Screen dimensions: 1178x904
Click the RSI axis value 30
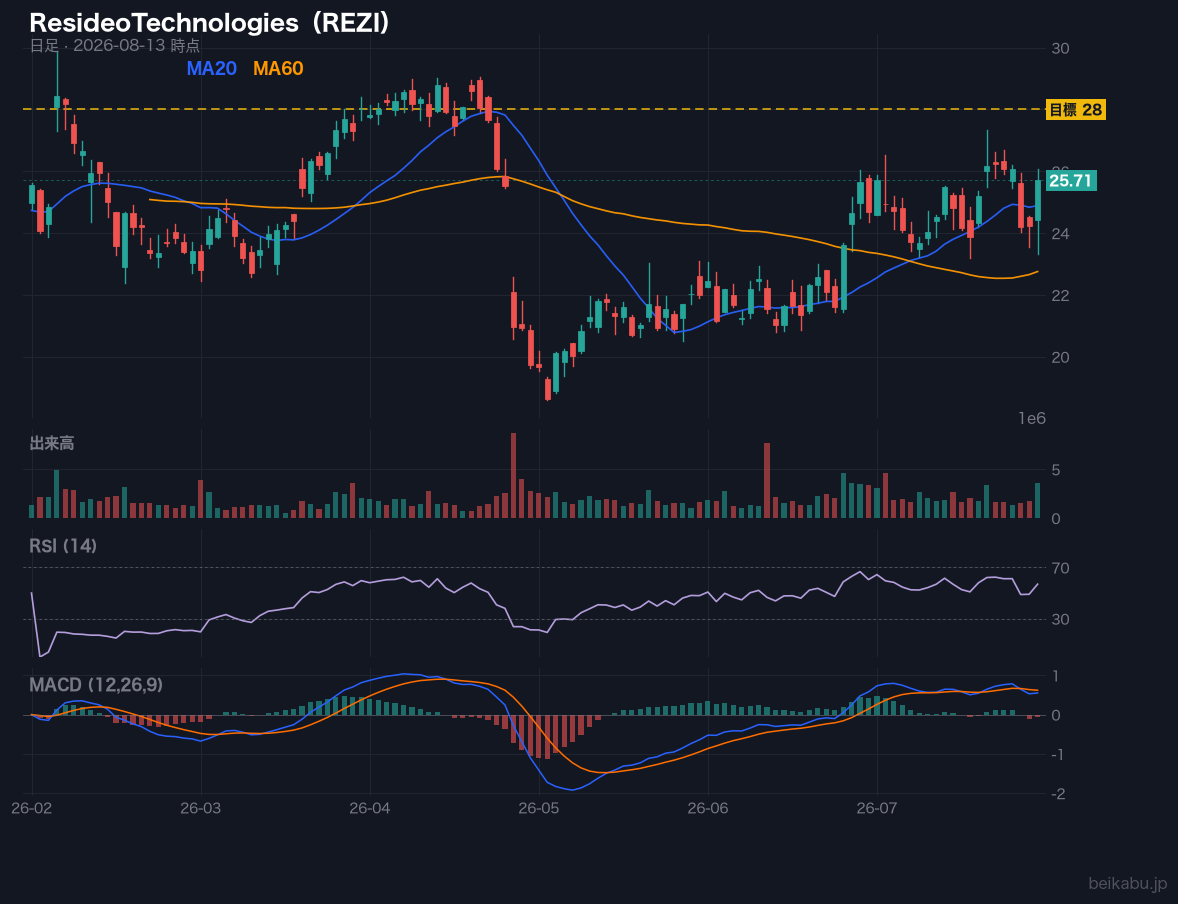pos(1060,619)
